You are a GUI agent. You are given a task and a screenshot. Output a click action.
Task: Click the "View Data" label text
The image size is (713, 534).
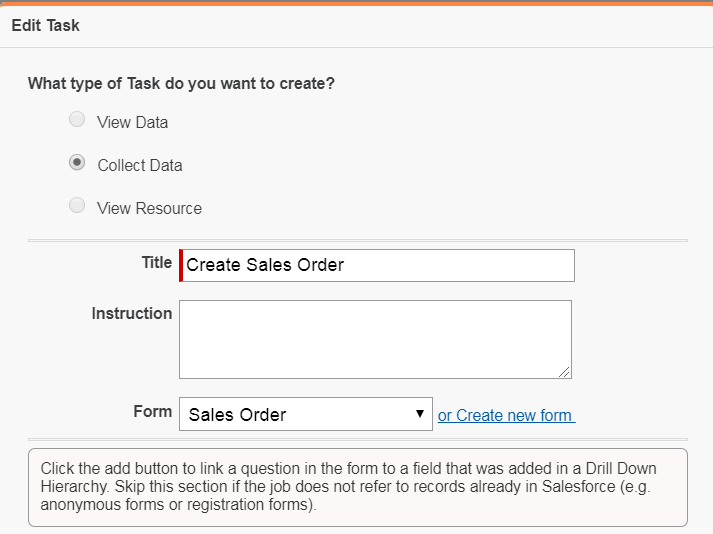click(x=132, y=123)
